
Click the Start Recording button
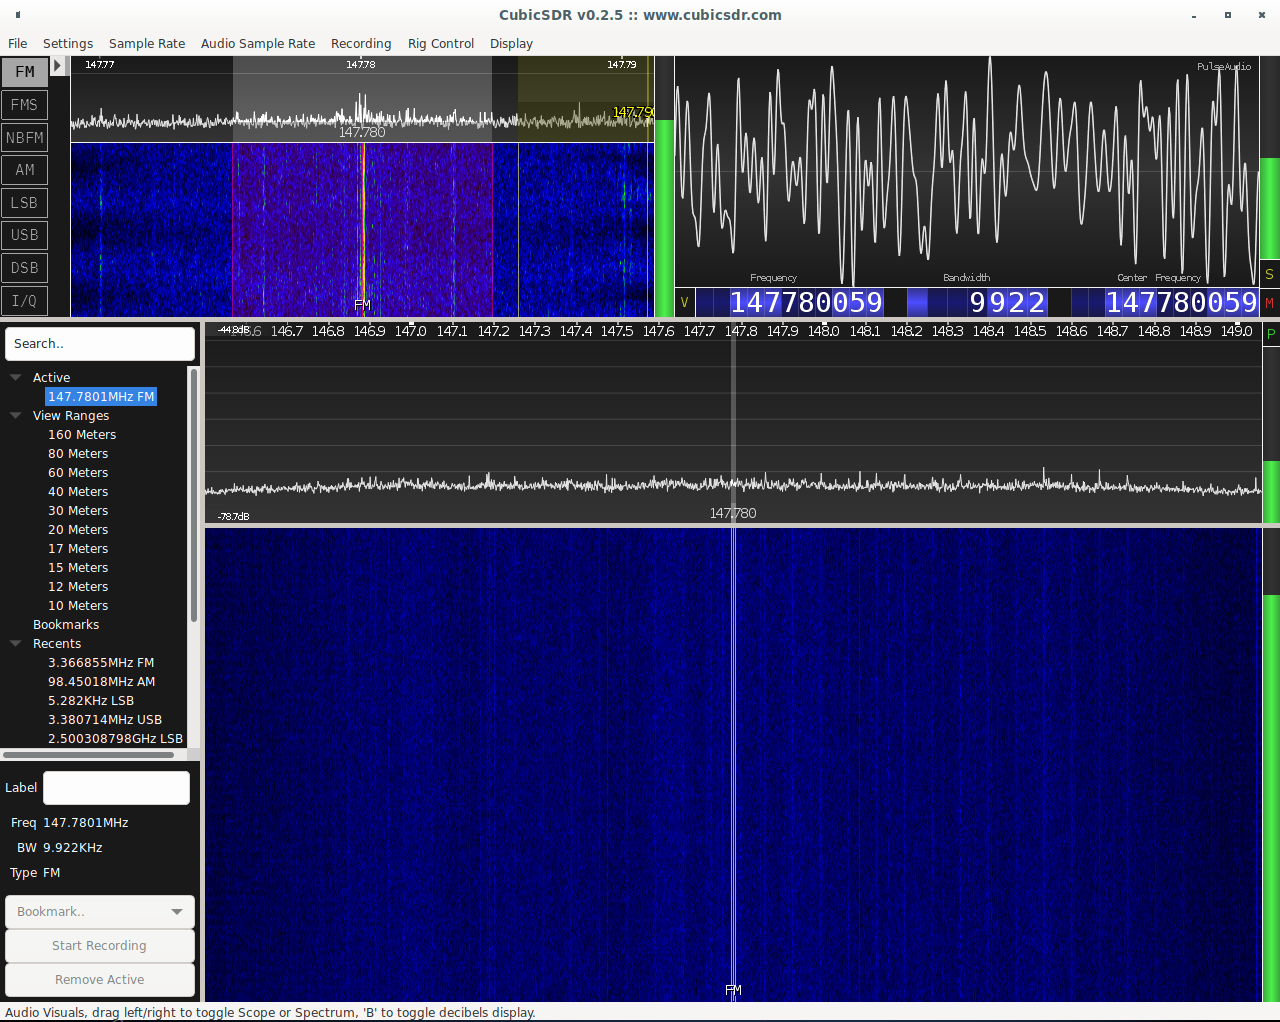click(100, 946)
